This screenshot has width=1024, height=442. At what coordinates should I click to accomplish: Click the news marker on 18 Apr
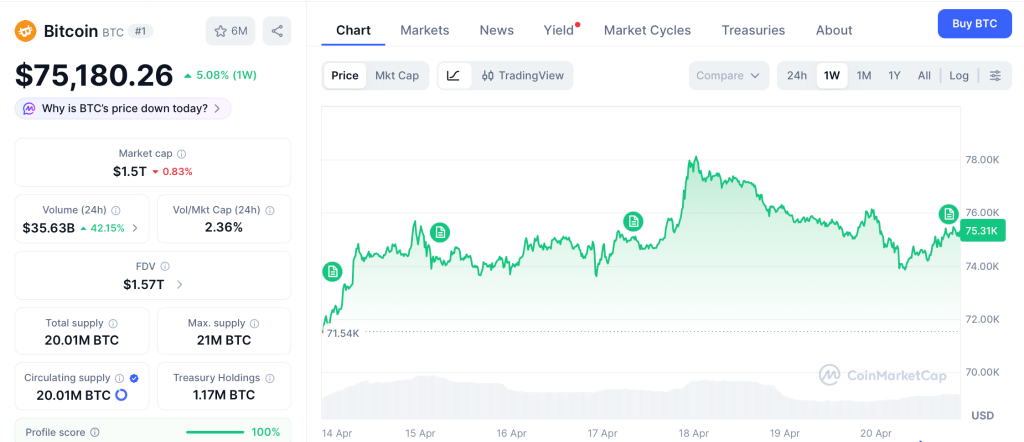632,221
